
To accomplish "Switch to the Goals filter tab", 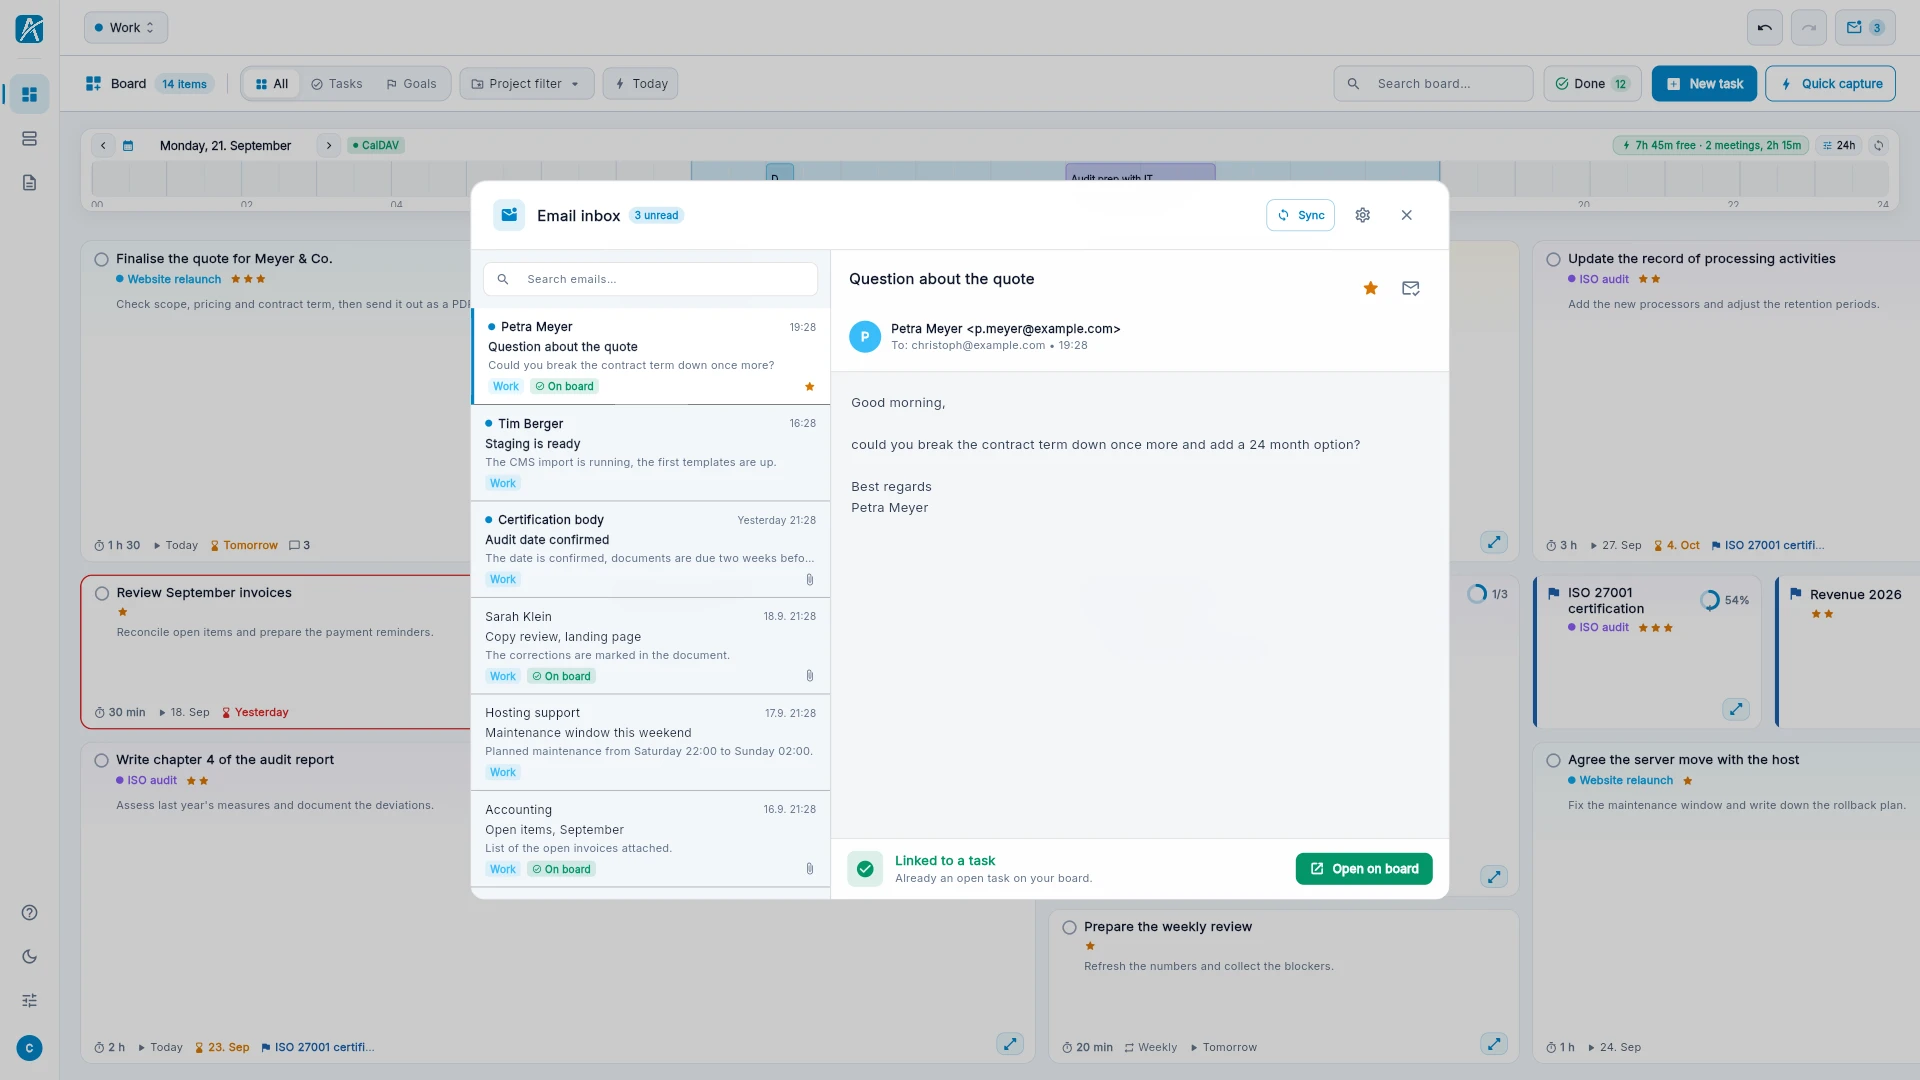I will [x=411, y=84].
